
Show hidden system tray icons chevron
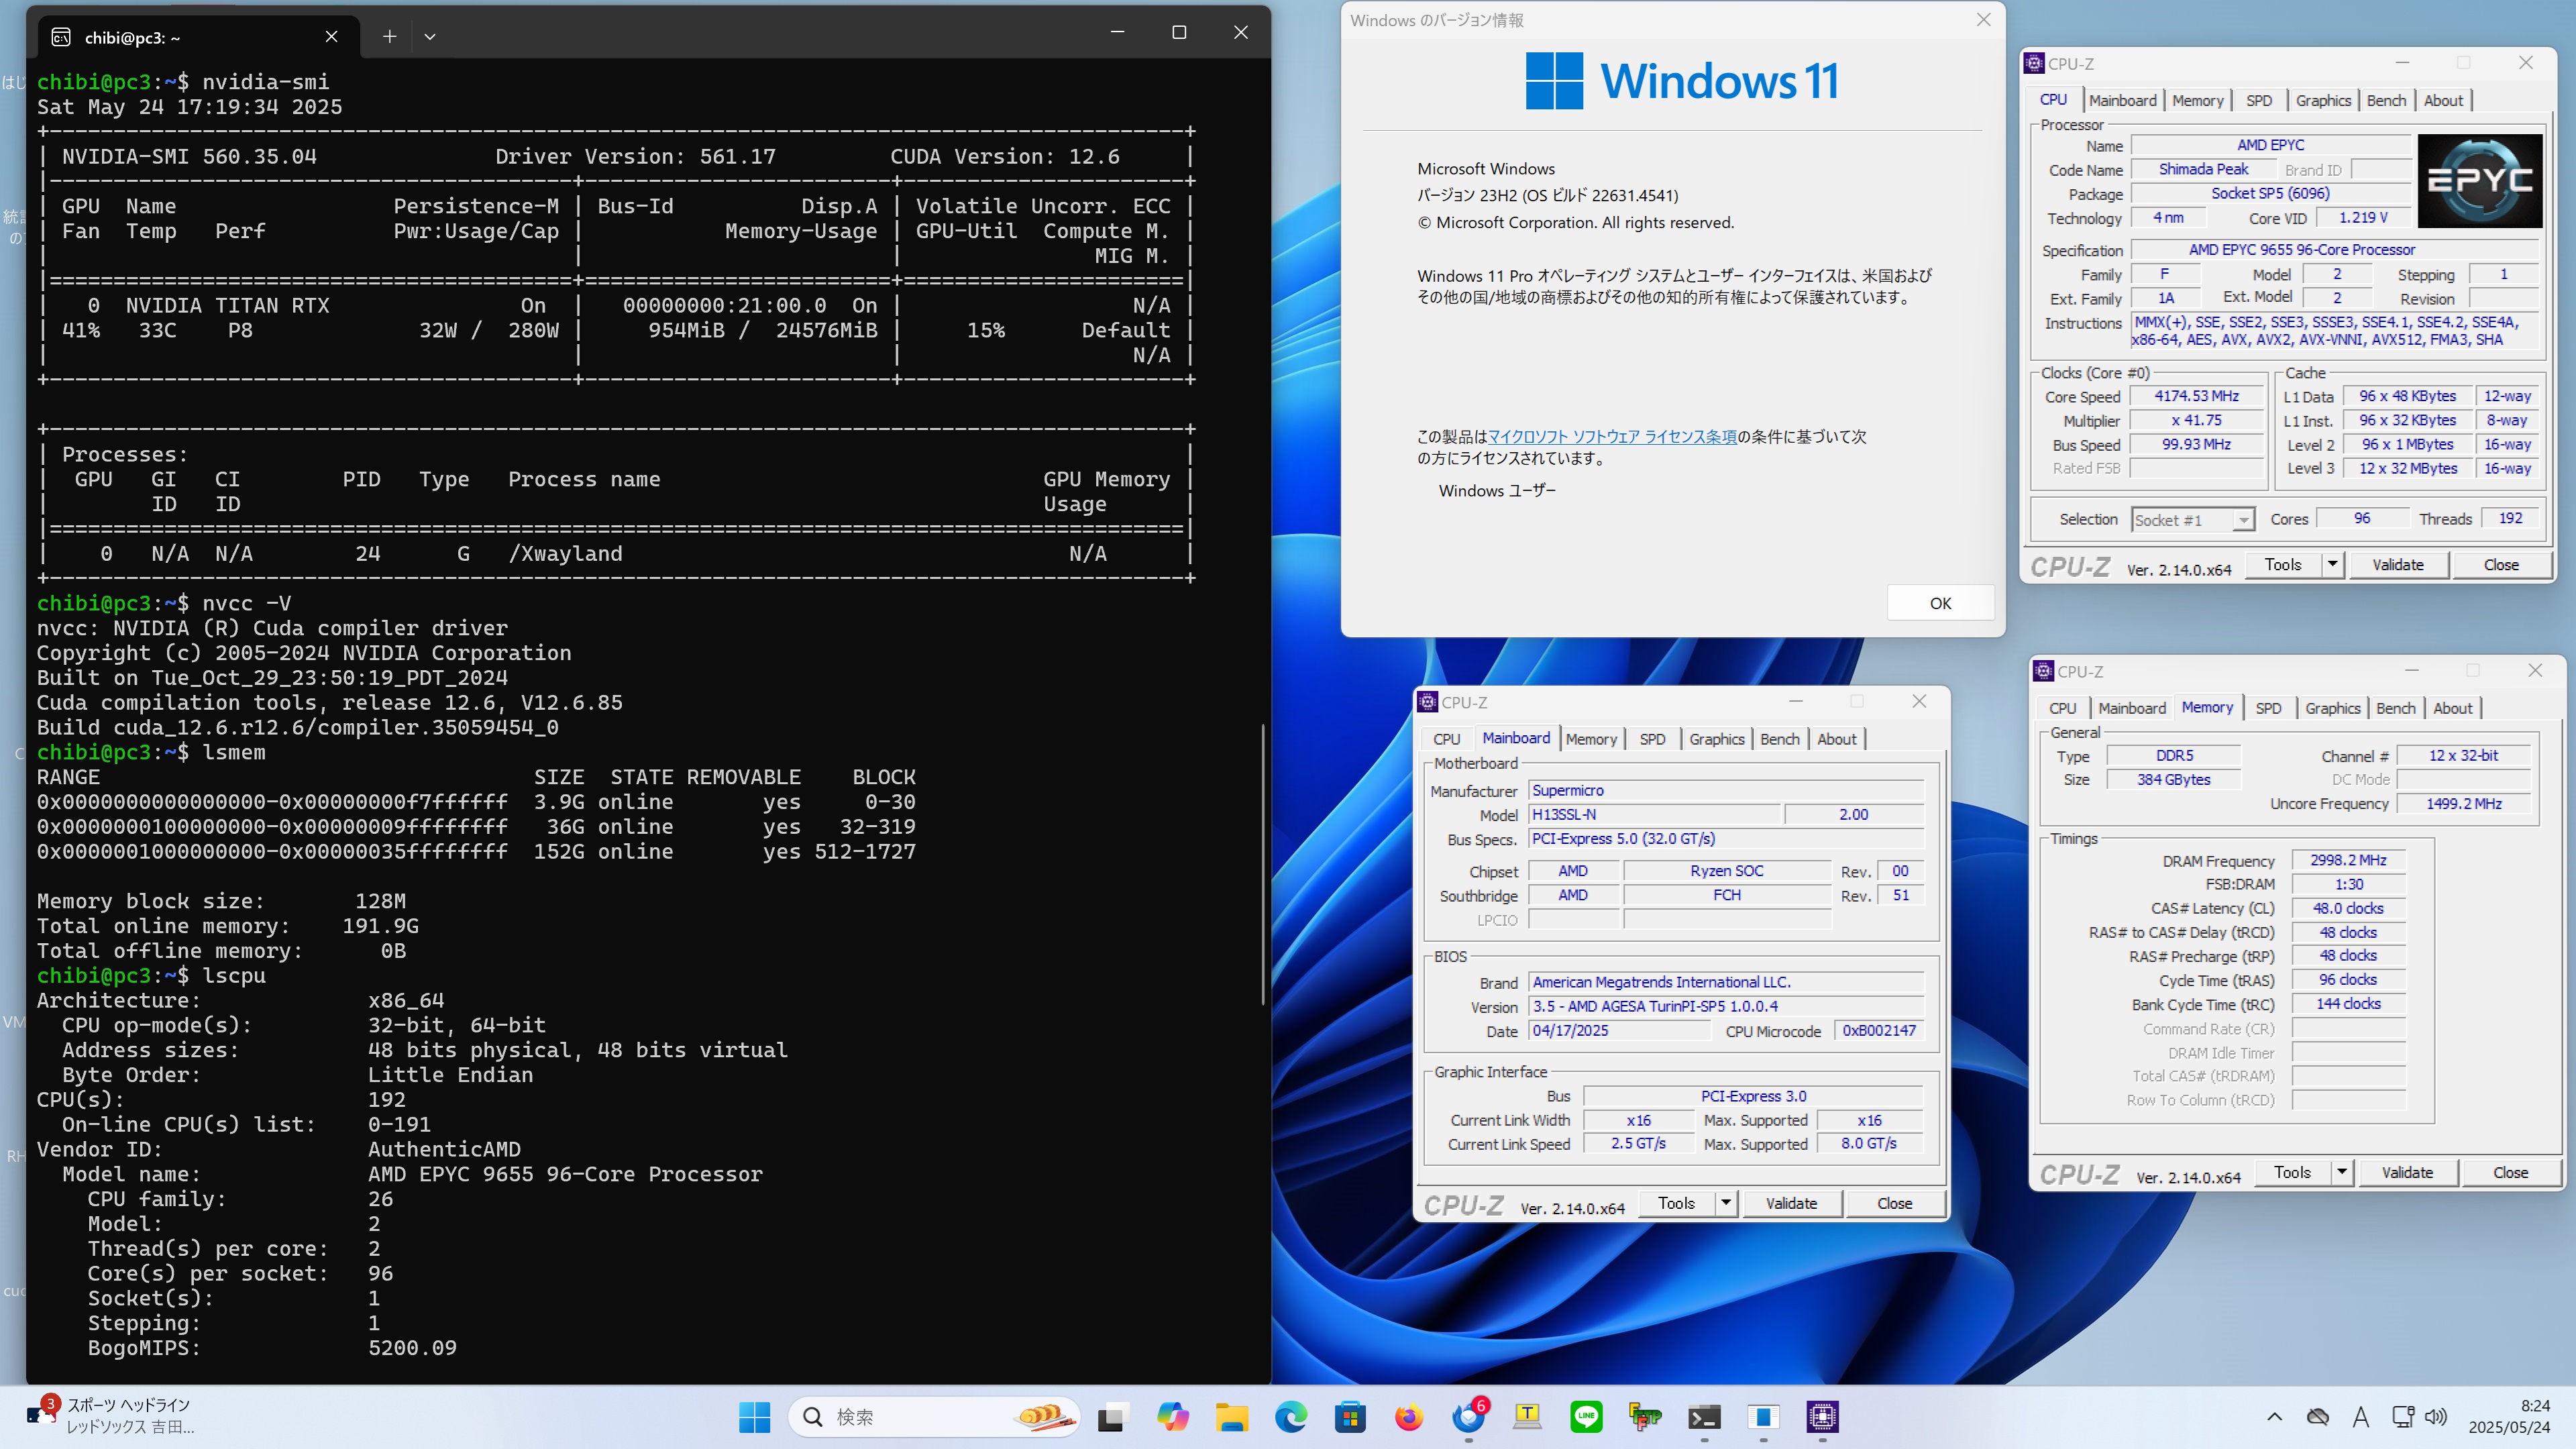click(2274, 1417)
